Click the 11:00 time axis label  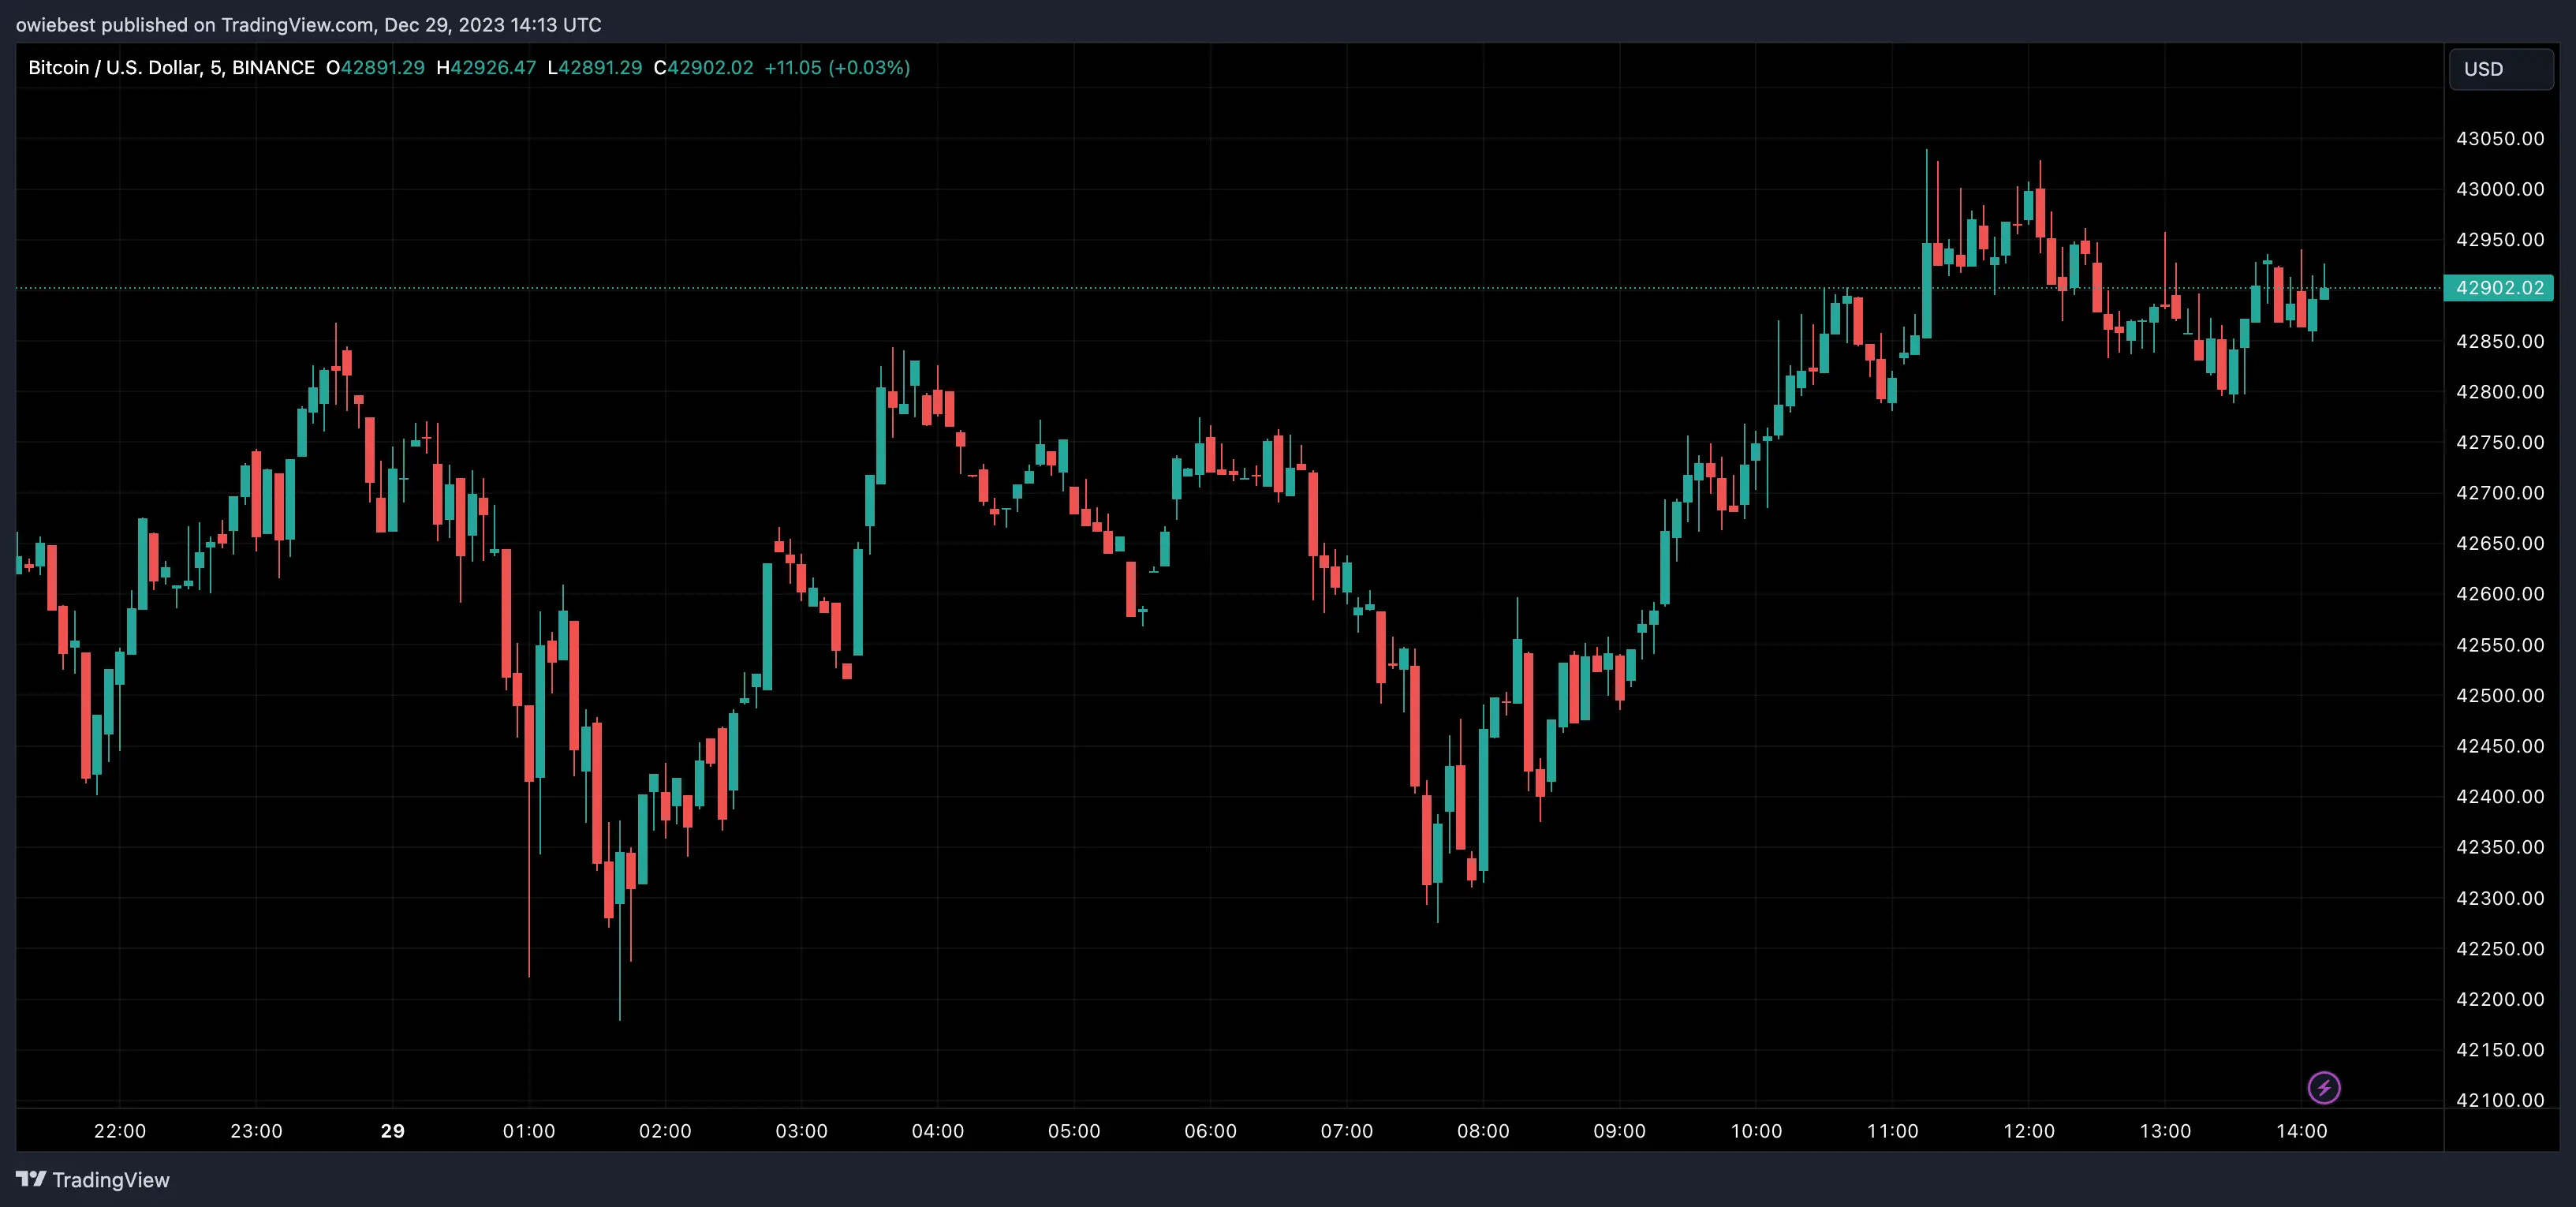pos(1893,1131)
